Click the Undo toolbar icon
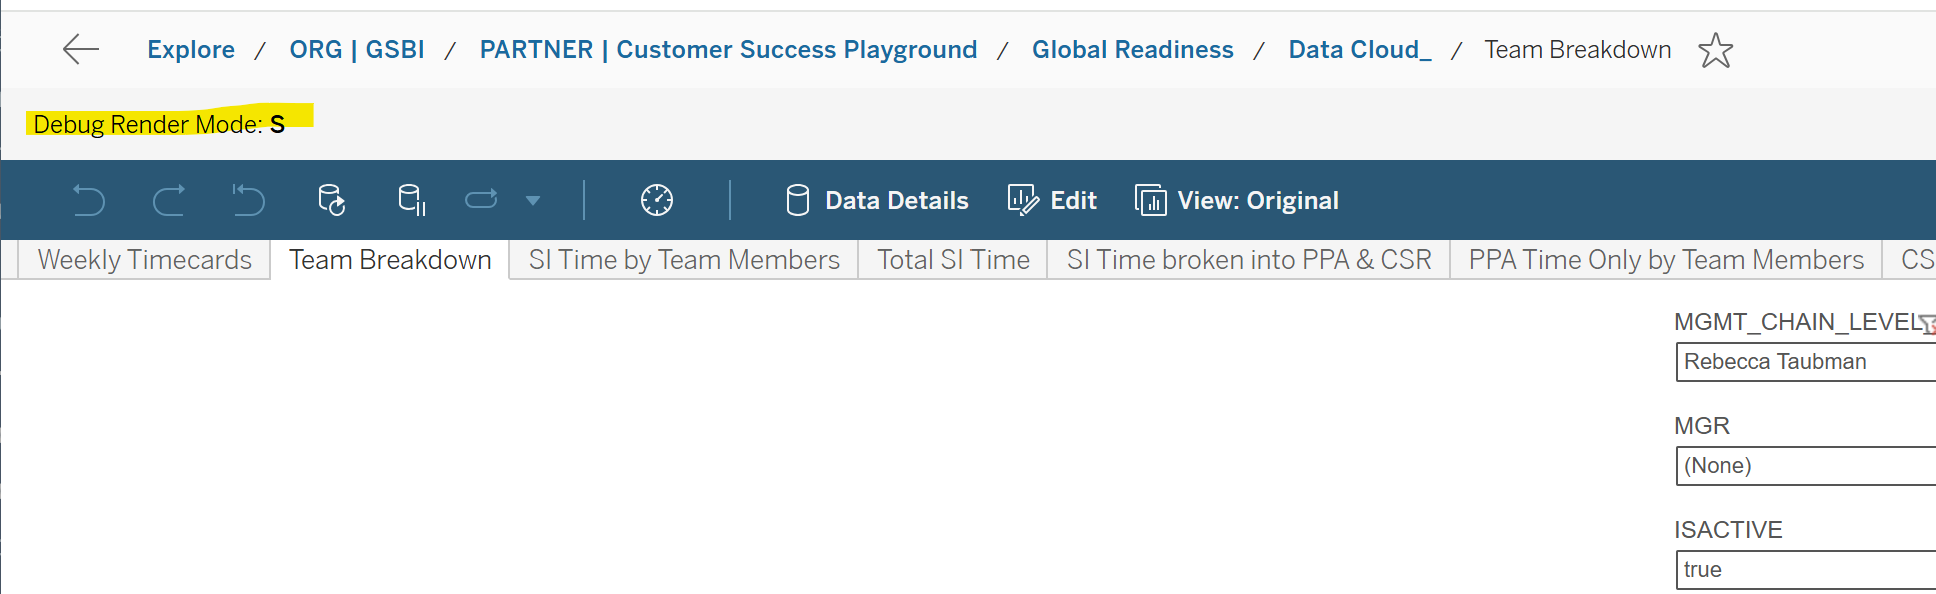The width and height of the screenshot is (1936, 594). point(89,201)
